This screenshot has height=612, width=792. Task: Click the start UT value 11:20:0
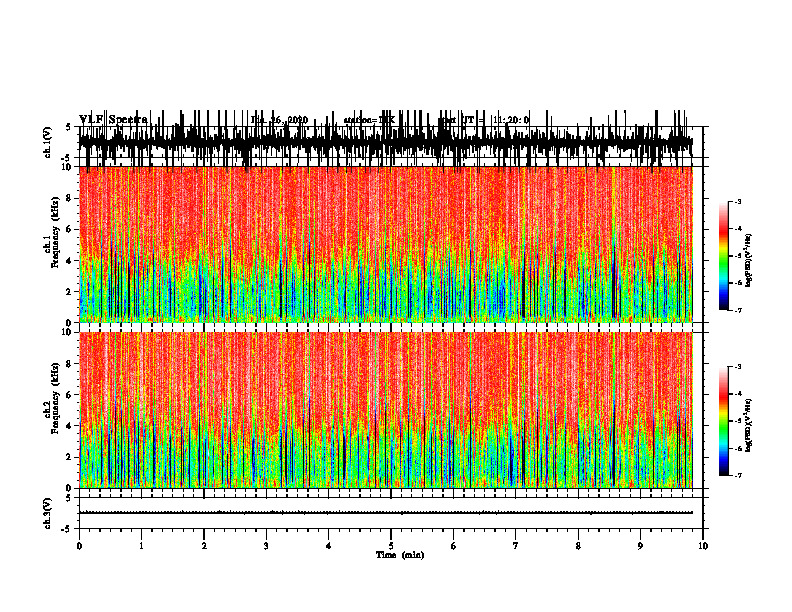point(511,120)
